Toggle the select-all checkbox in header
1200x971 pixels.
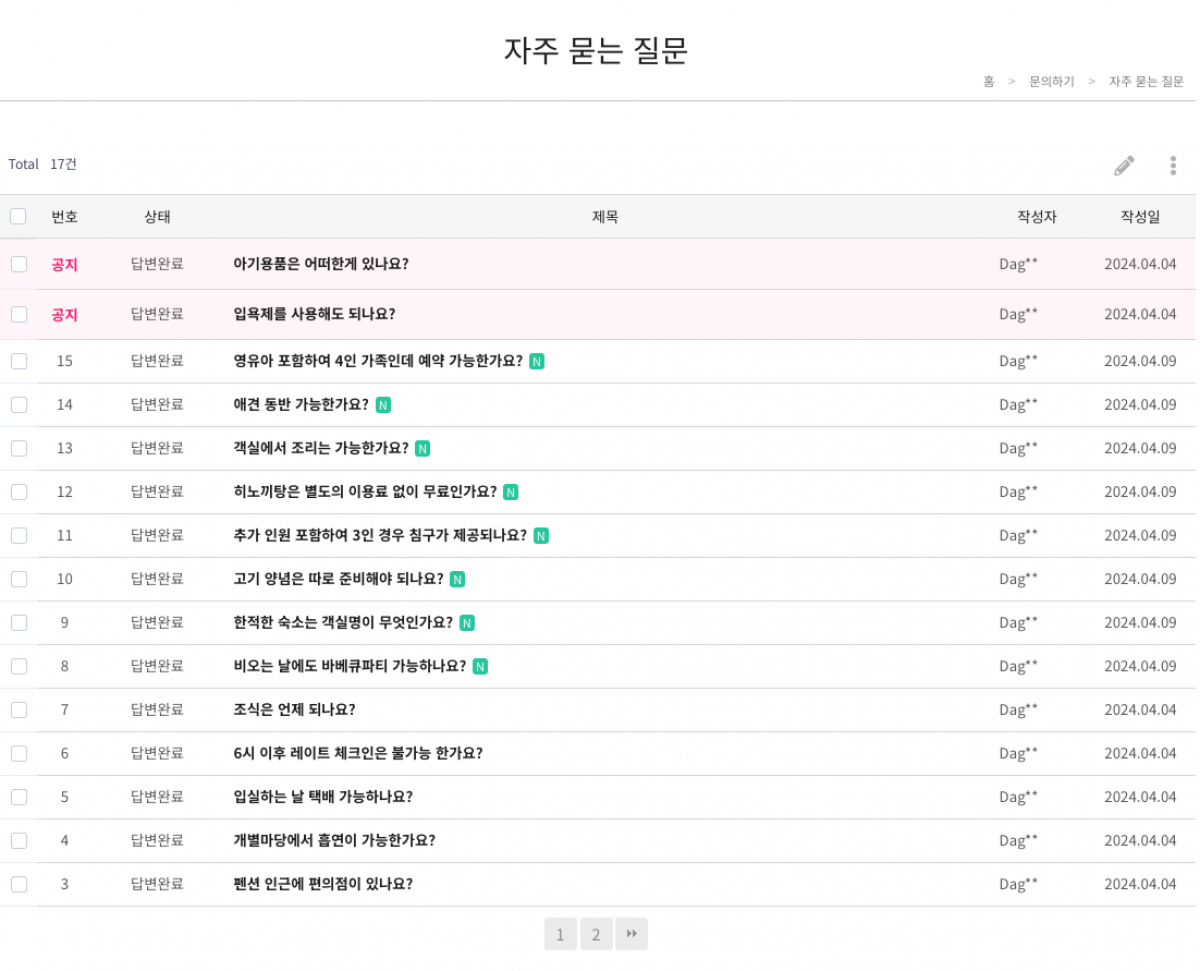[18, 216]
